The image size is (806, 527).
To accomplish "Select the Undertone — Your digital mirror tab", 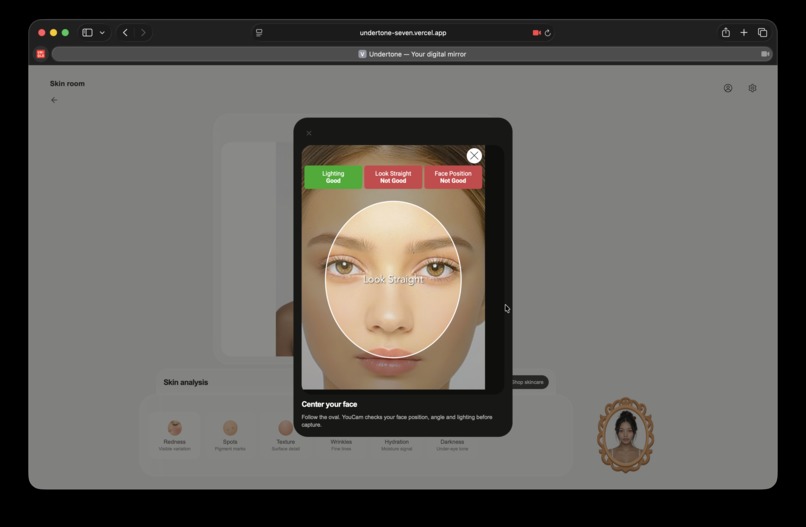I will [x=412, y=54].
